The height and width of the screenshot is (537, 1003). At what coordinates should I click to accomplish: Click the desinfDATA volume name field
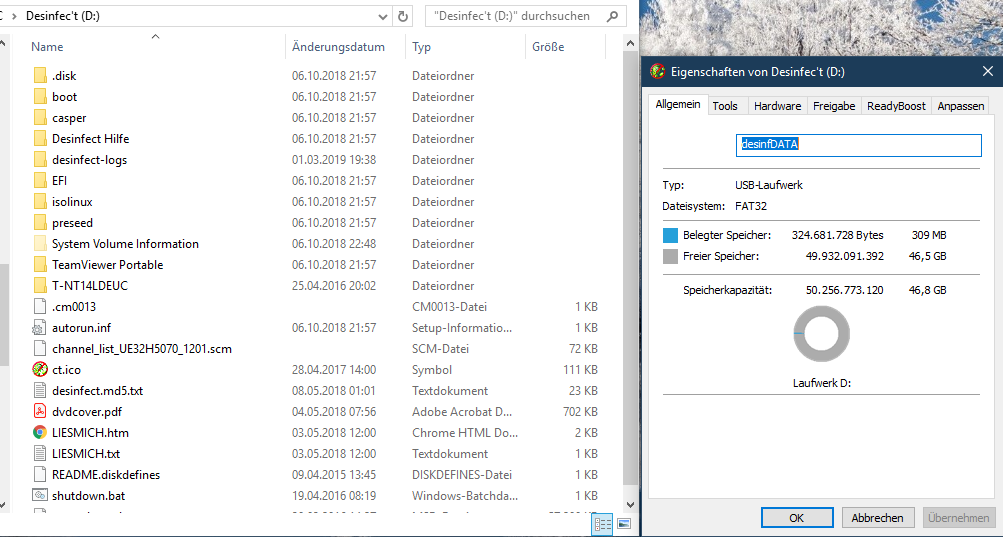click(858, 145)
